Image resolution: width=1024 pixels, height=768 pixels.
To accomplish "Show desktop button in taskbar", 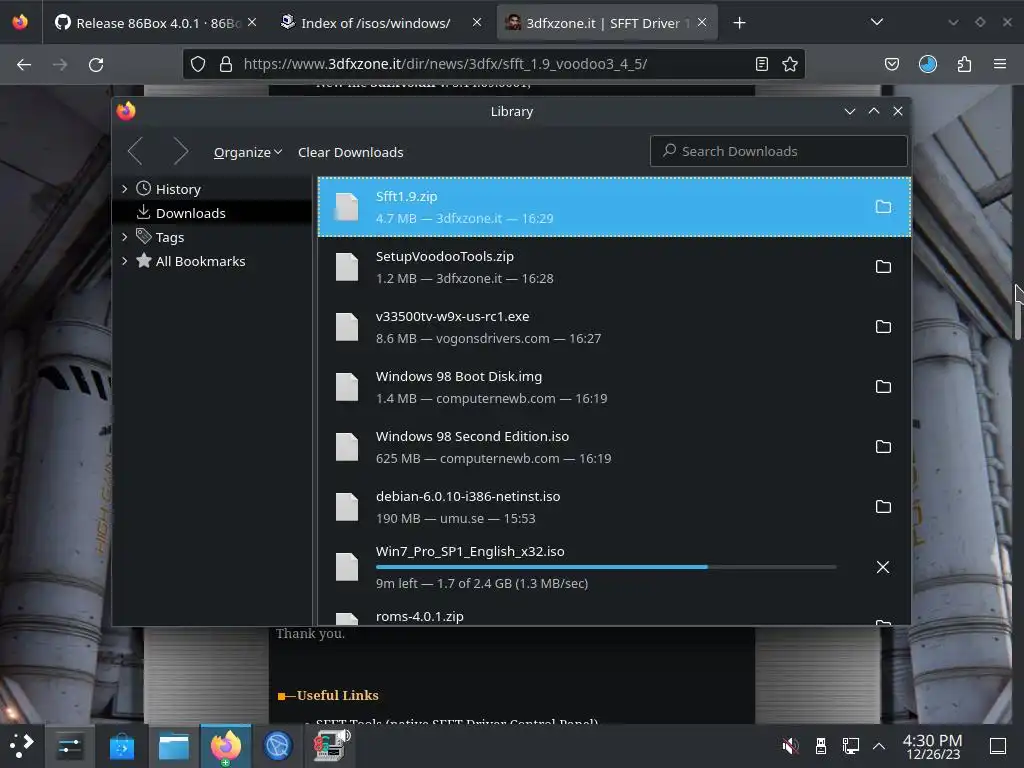I will coord(998,745).
